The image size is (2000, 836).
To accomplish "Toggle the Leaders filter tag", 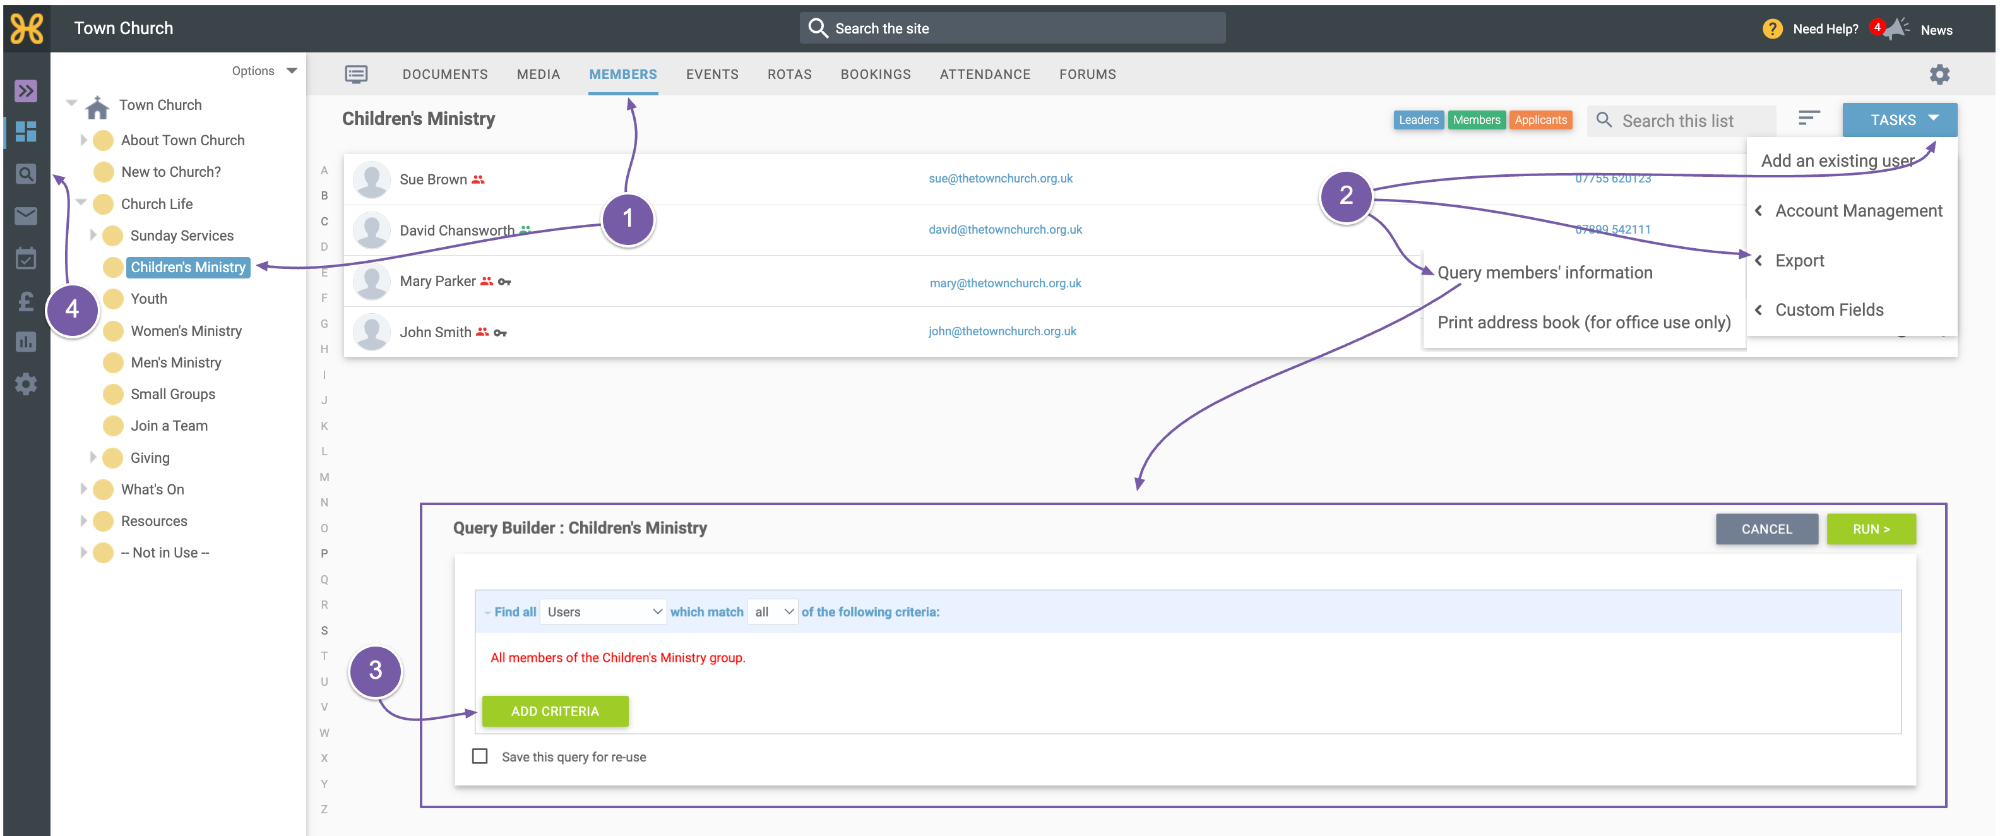I will [1418, 120].
